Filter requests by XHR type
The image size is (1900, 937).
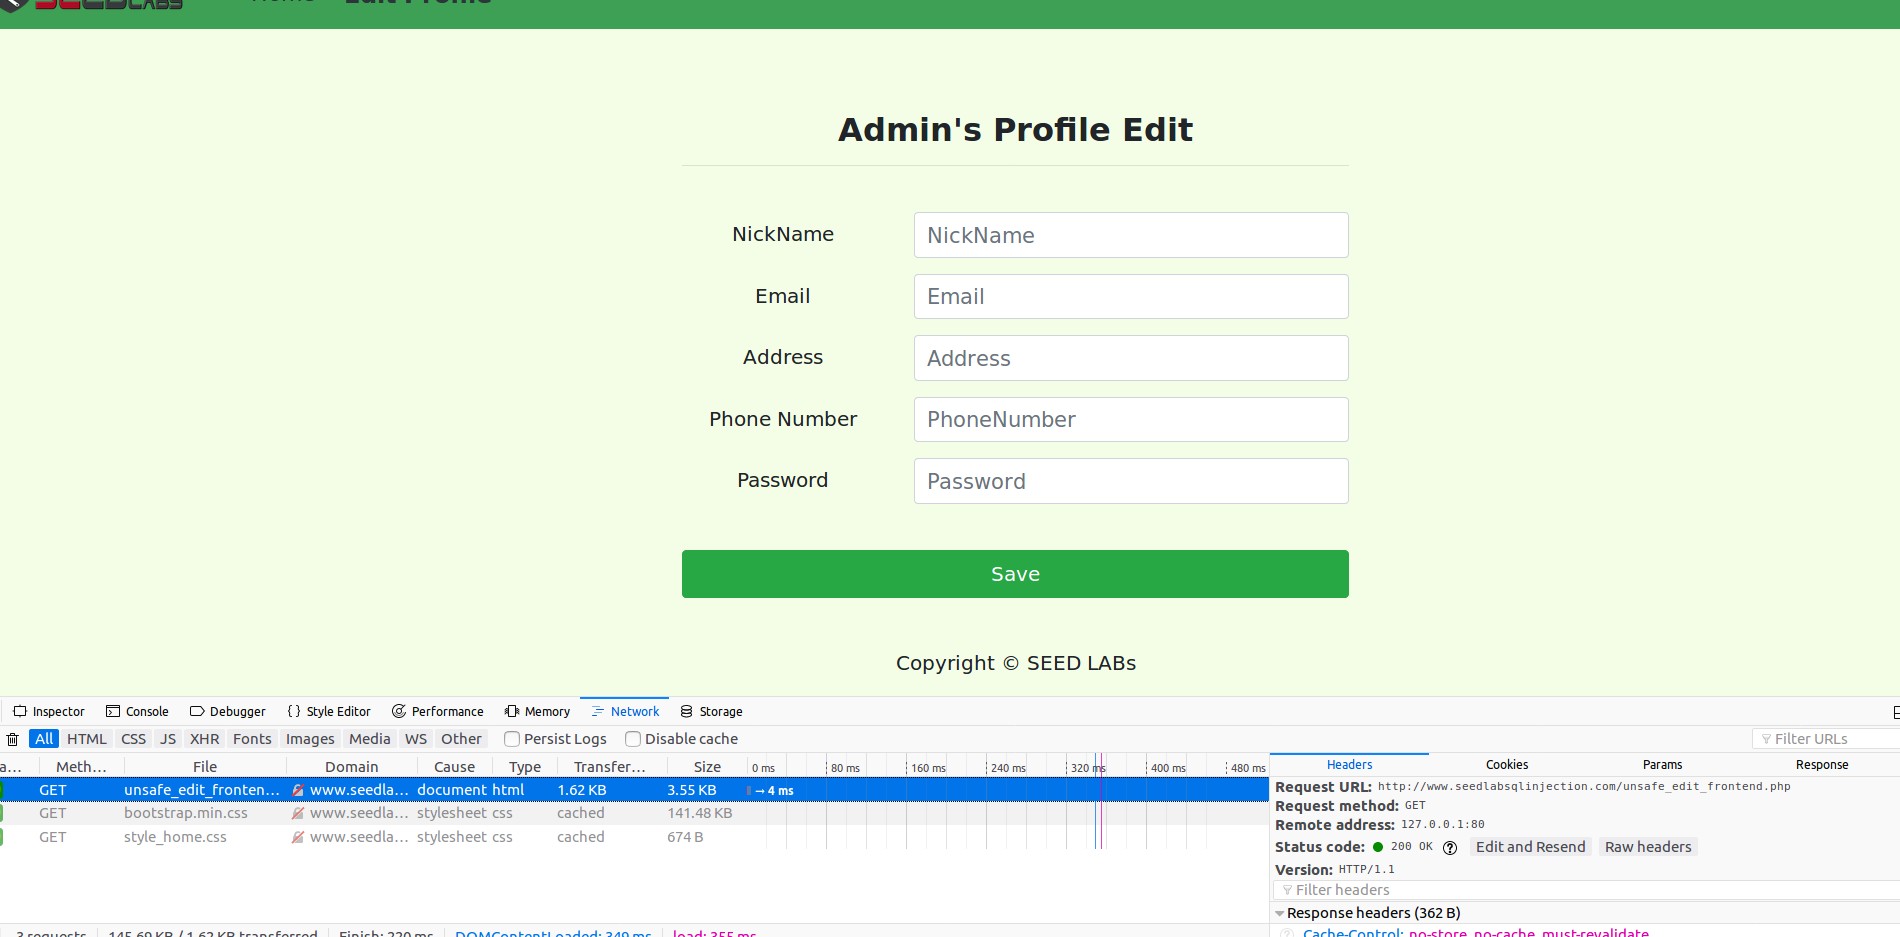tap(204, 739)
